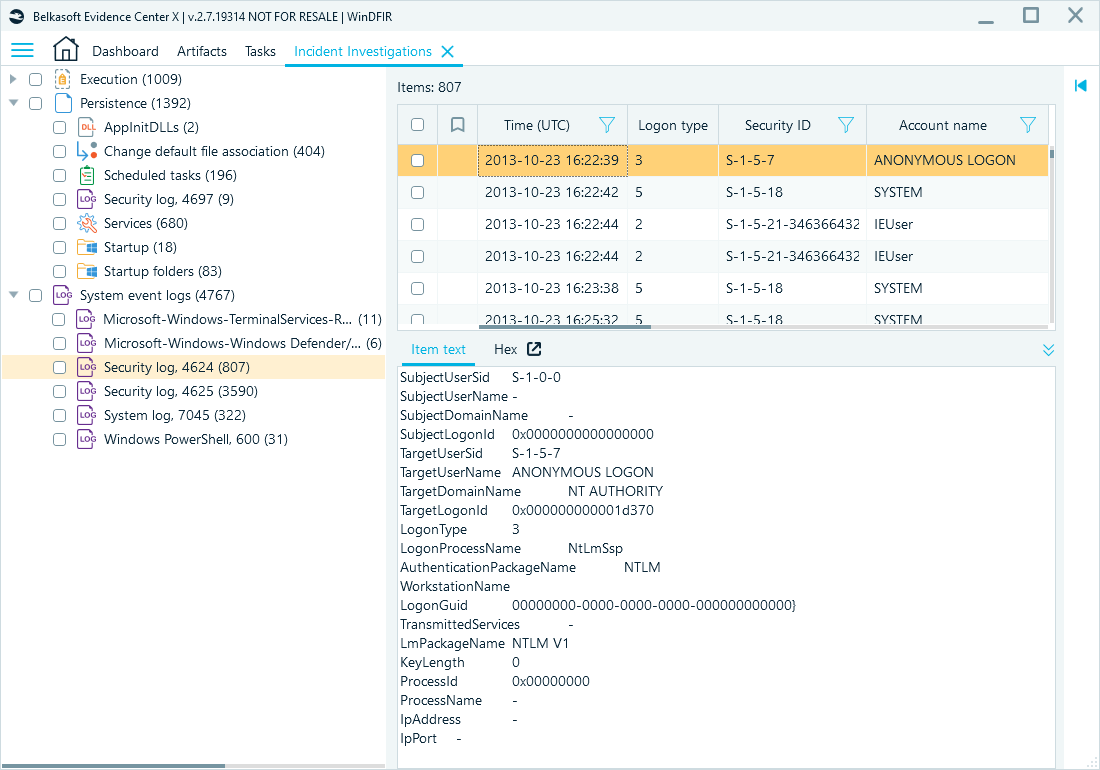Toggle the select-all checkbox in table header
The image size is (1100, 770).
click(x=417, y=124)
